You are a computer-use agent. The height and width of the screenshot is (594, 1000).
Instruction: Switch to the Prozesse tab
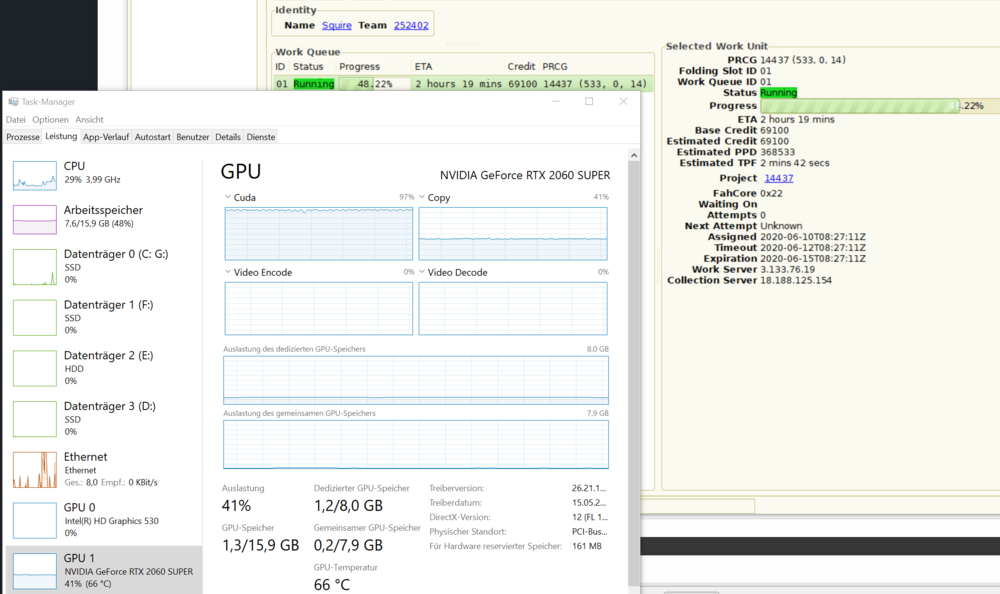pyautogui.click(x=23, y=136)
